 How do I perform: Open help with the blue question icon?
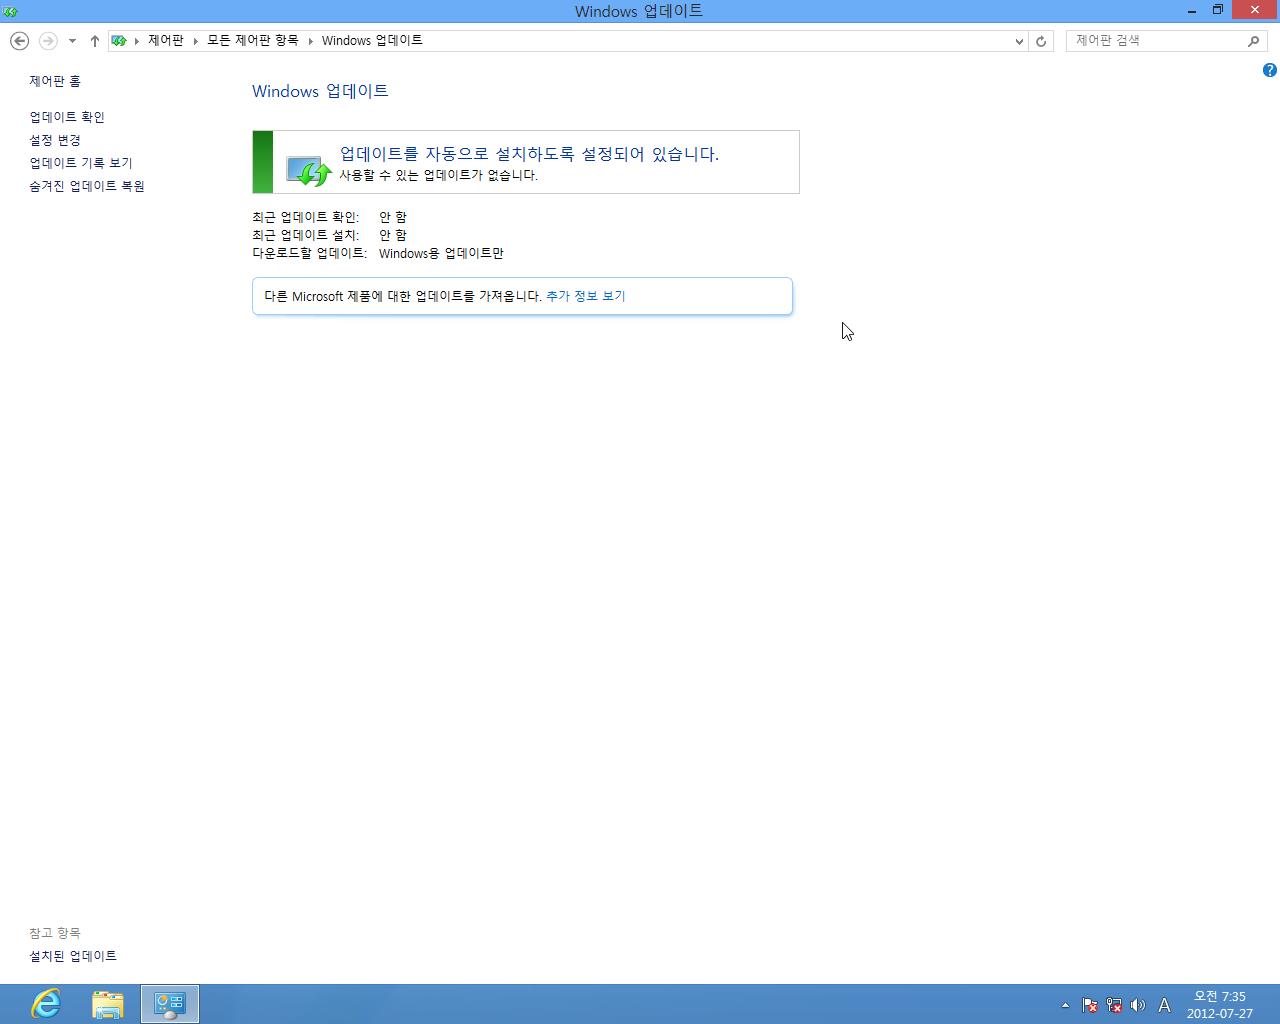point(1269,70)
